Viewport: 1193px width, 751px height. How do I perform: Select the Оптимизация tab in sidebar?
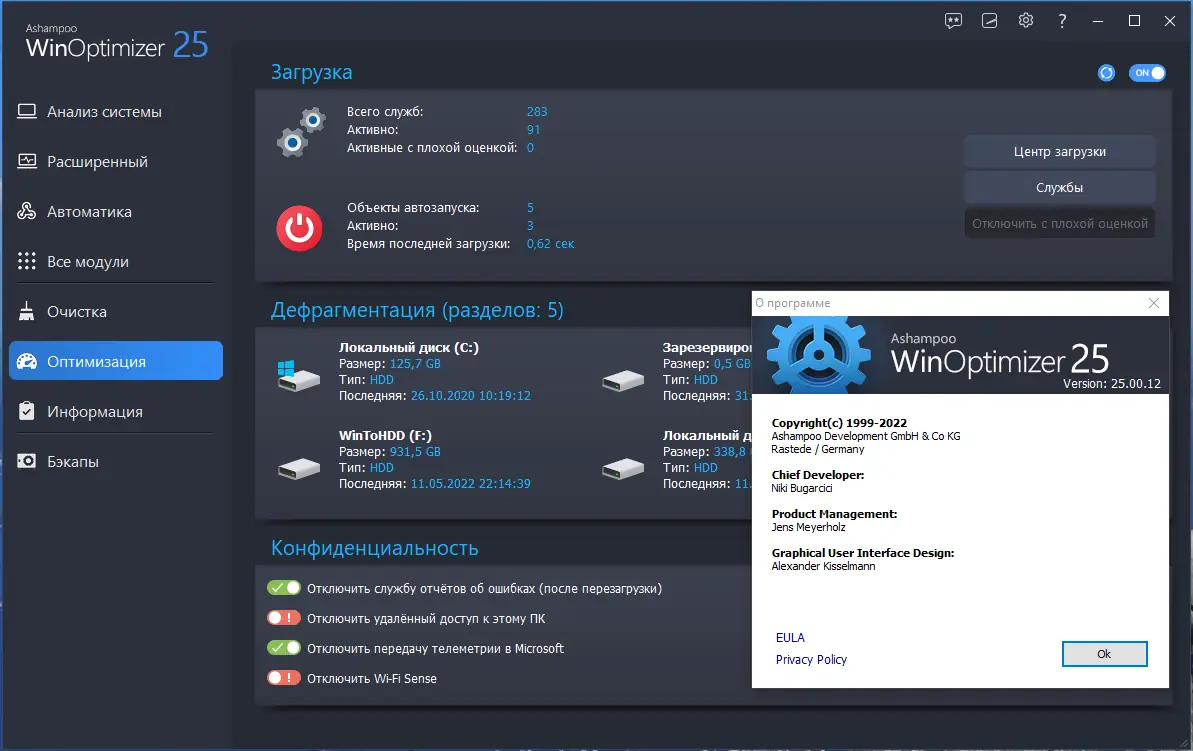95,361
